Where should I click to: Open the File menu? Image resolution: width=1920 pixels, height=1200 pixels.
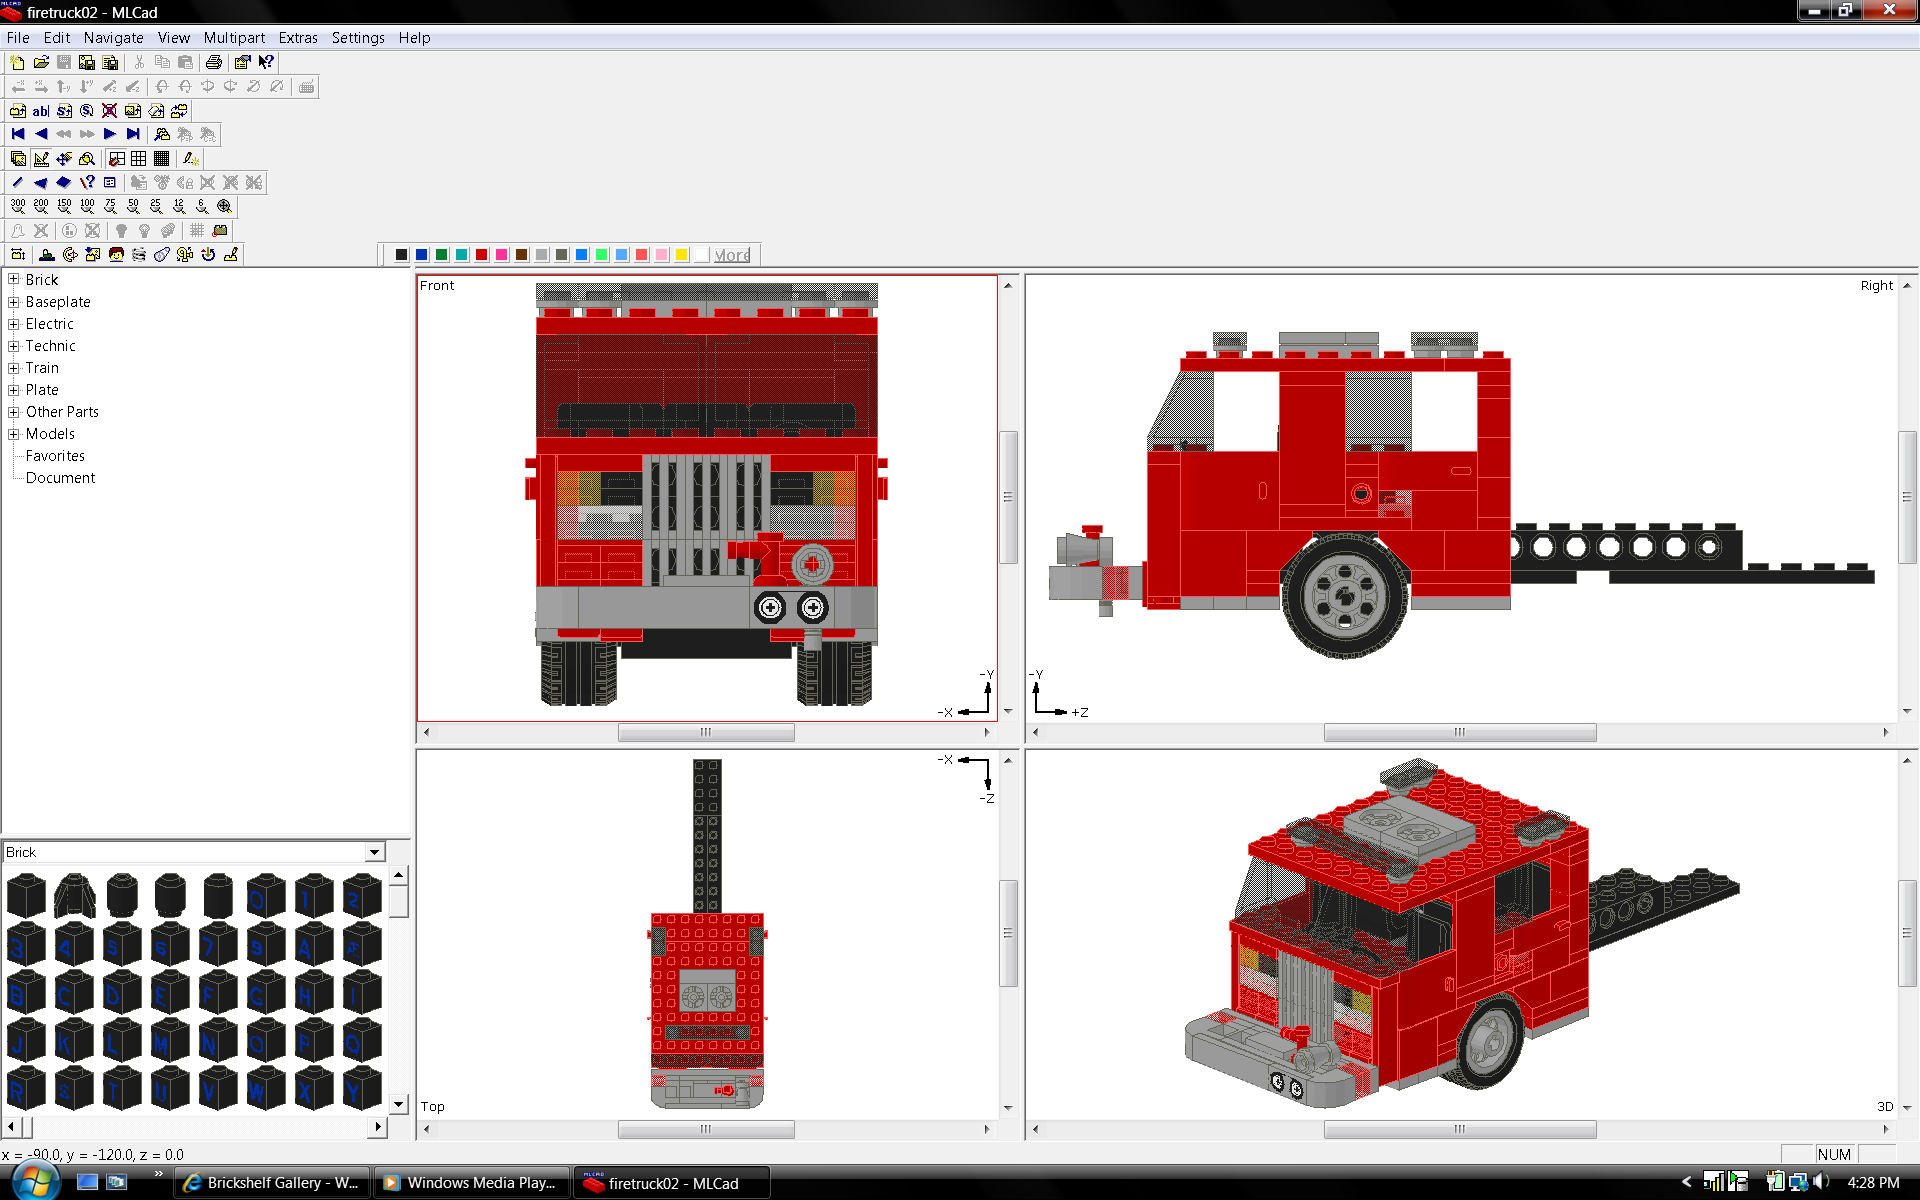click(x=18, y=38)
